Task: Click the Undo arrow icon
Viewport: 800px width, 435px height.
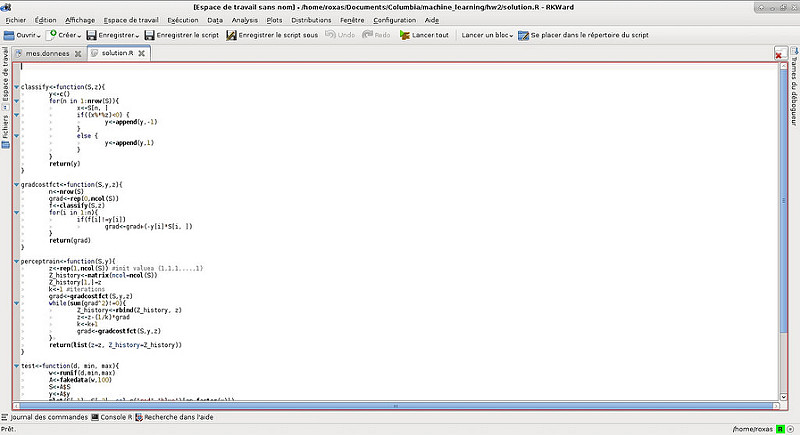Action: click(331, 35)
